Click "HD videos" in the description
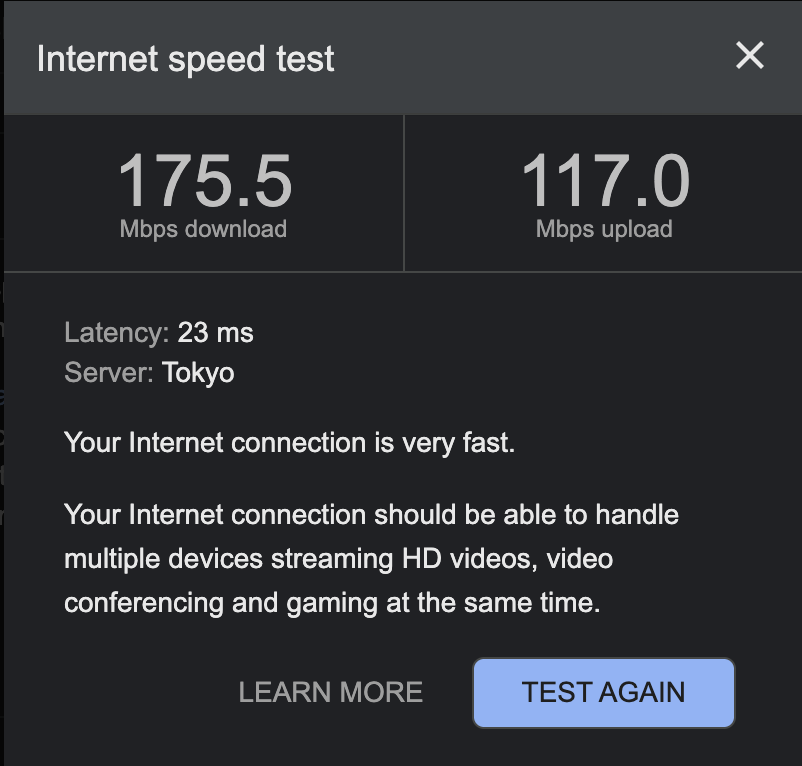The width and height of the screenshot is (802, 766). point(466,558)
